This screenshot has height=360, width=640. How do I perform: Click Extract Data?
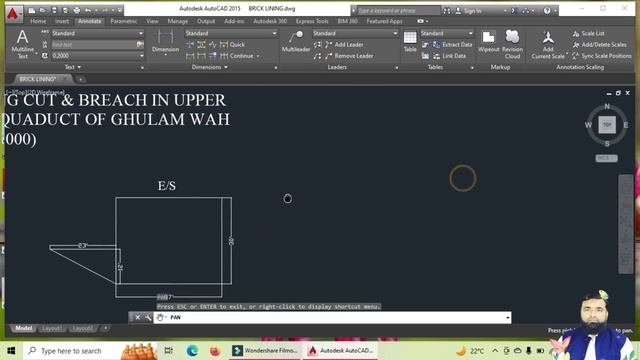coord(453,44)
